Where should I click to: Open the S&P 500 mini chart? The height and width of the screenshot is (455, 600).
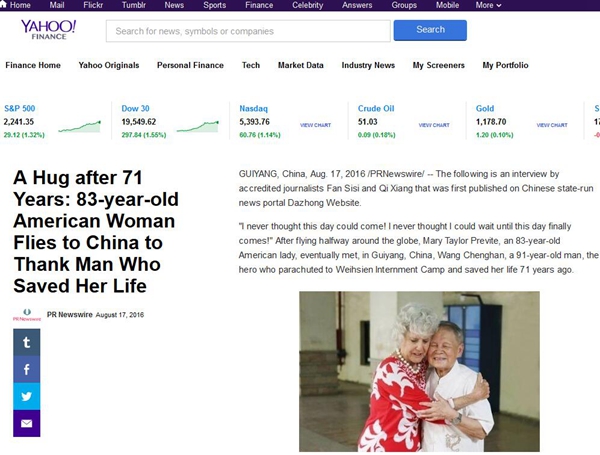click(80, 127)
